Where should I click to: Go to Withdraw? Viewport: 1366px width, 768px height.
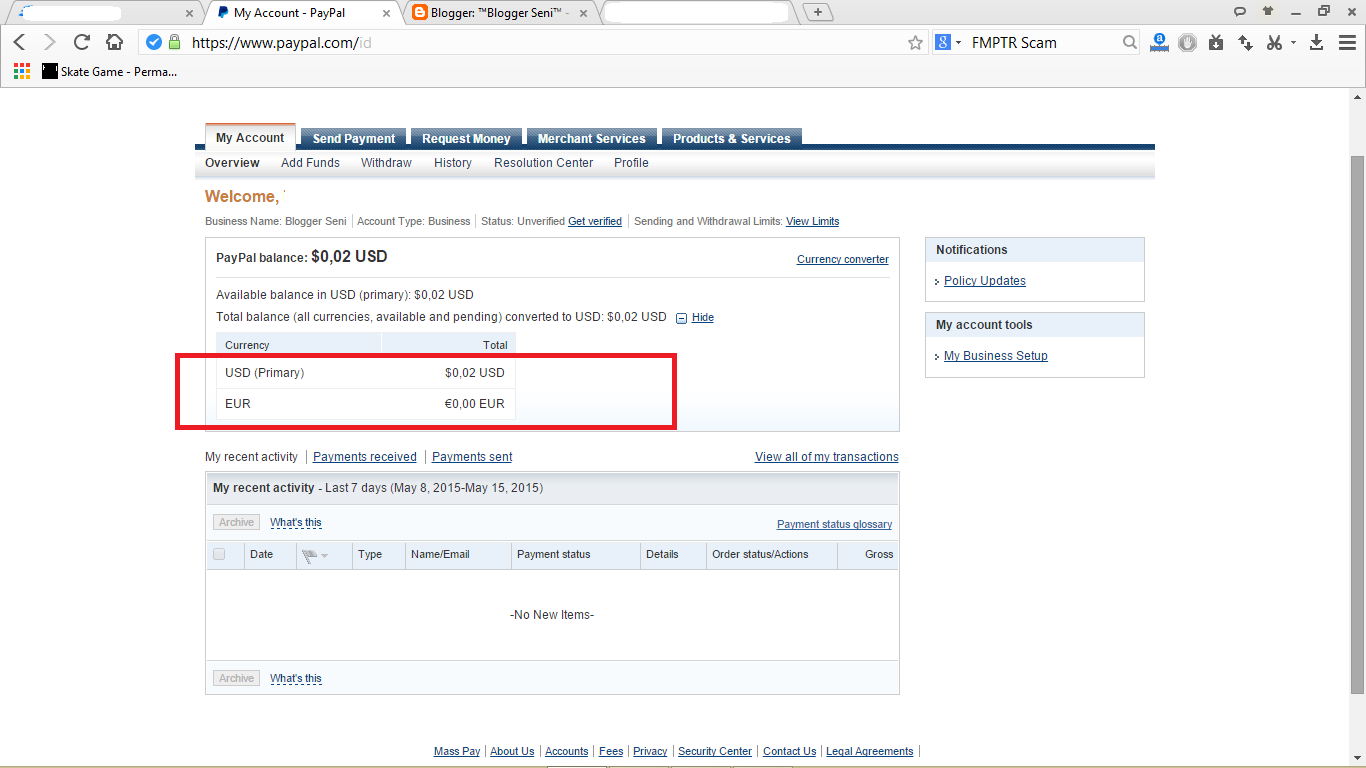click(386, 163)
